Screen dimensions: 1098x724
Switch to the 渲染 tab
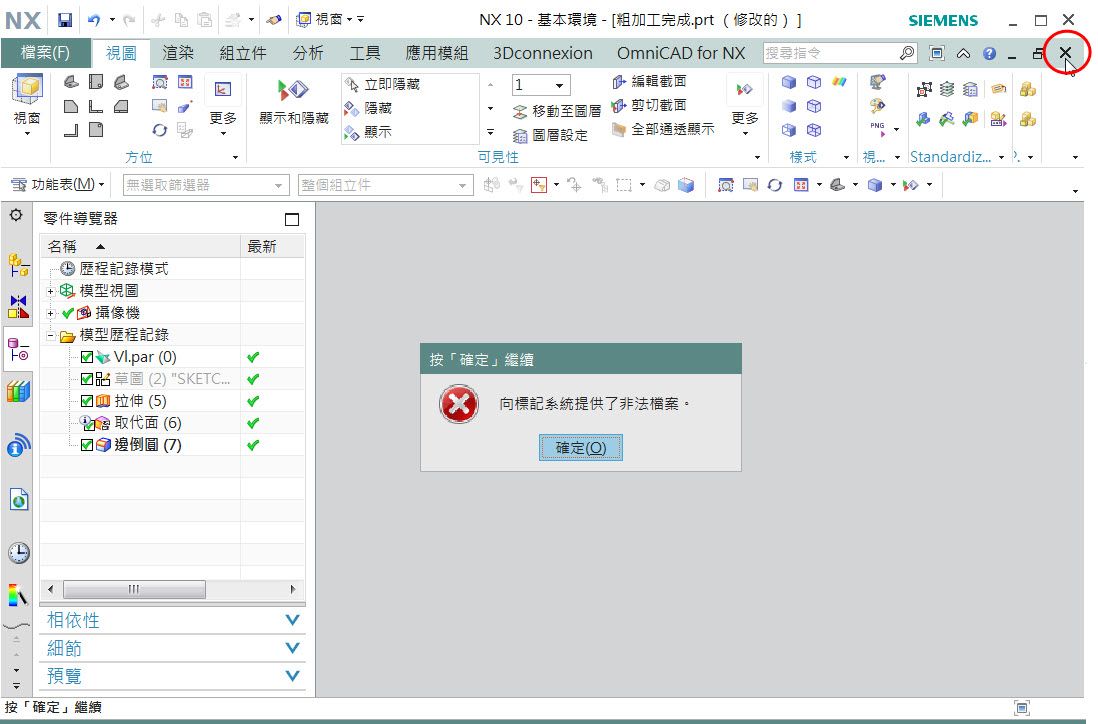click(x=178, y=53)
